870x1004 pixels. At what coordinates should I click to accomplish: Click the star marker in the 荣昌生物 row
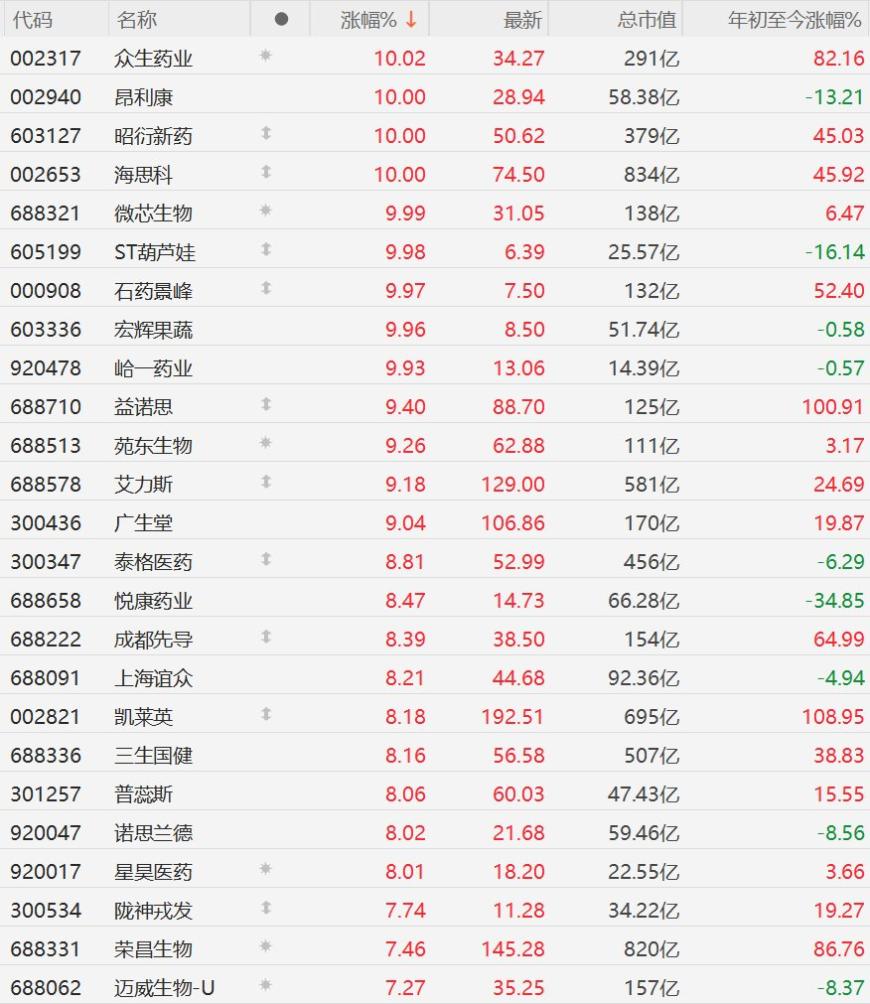coord(266,946)
